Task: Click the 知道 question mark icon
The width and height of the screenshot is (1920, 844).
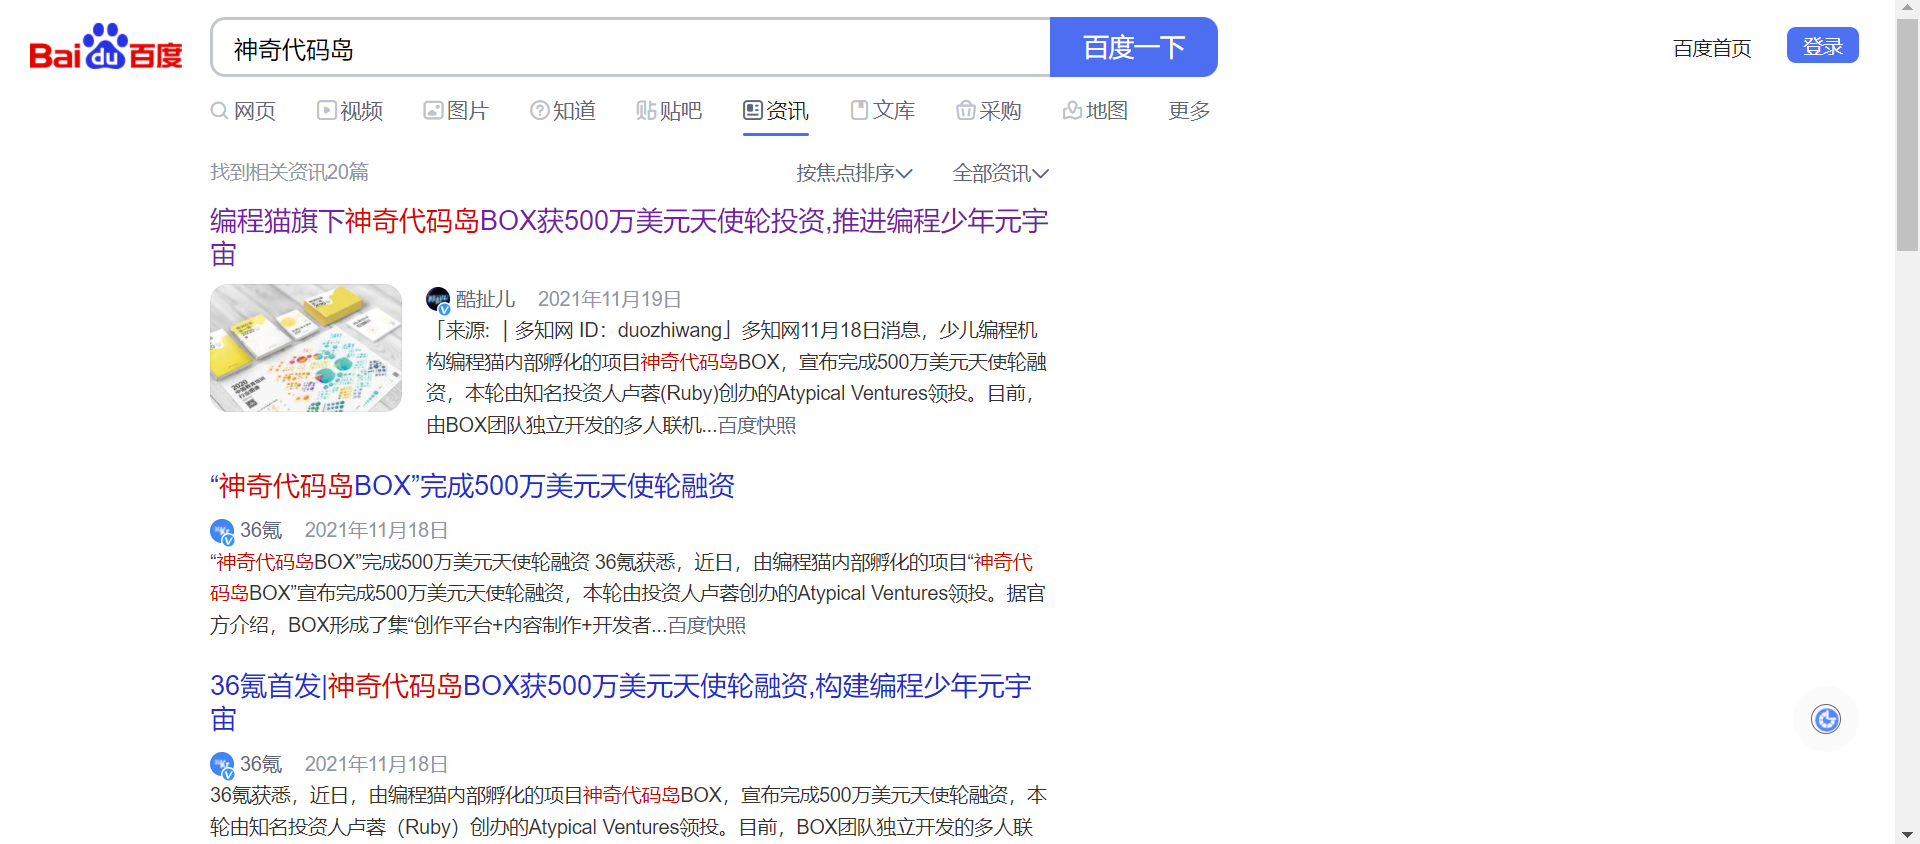Action: [540, 111]
